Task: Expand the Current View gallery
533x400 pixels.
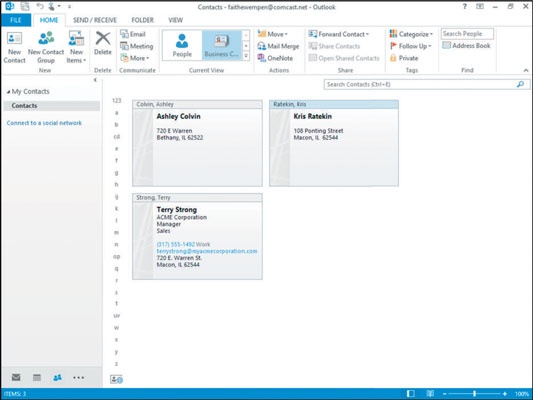Action: click(246, 56)
